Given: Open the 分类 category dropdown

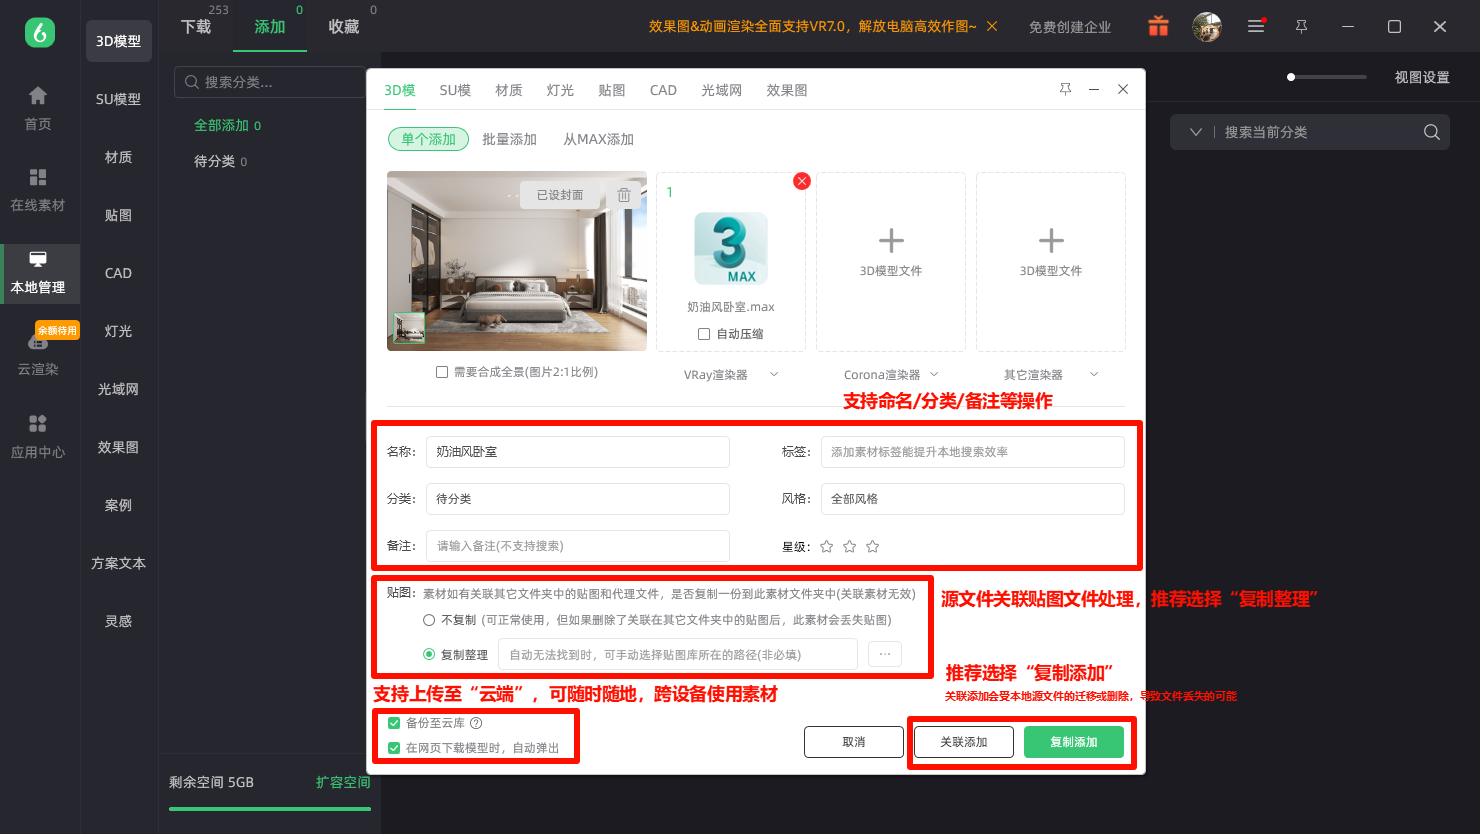Looking at the screenshot, I should coord(578,499).
